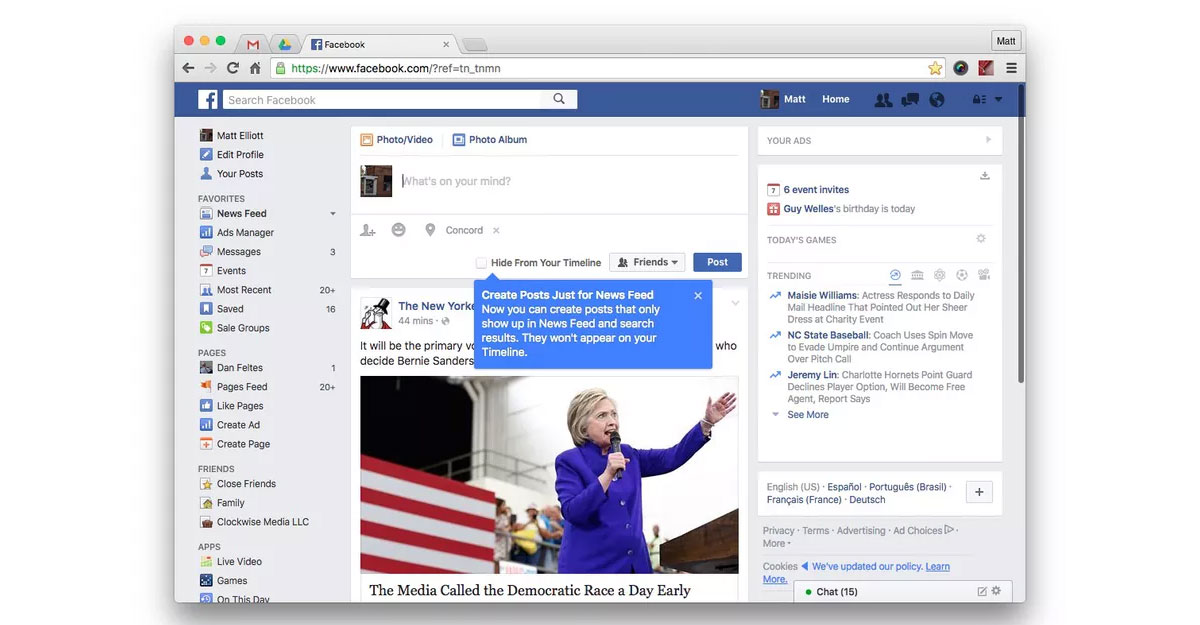
Task: Open 6 event invites link
Action: click(816, 189)
